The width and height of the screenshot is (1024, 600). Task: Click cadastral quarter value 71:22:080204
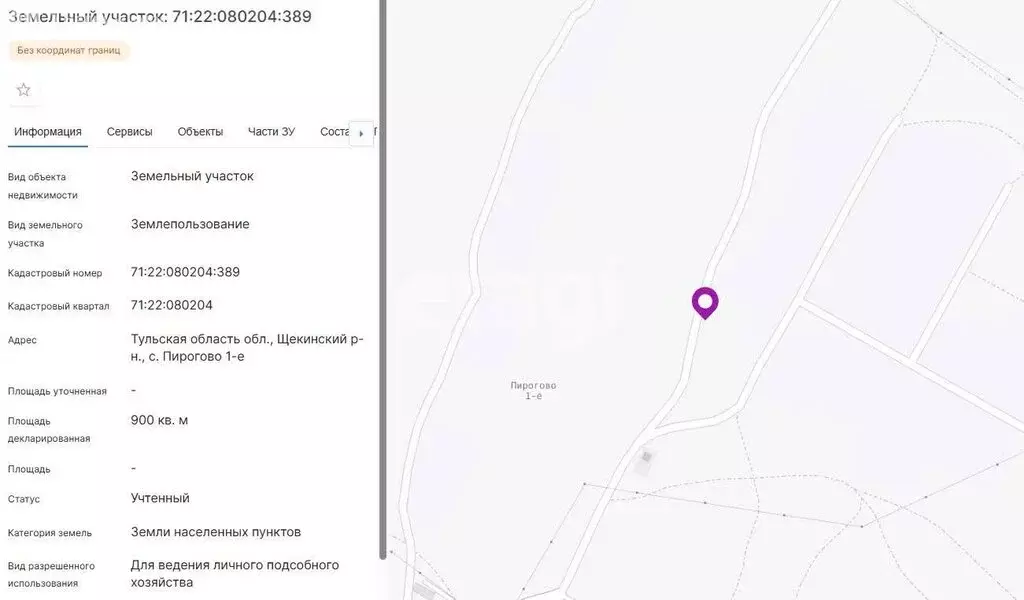(171, 305)
